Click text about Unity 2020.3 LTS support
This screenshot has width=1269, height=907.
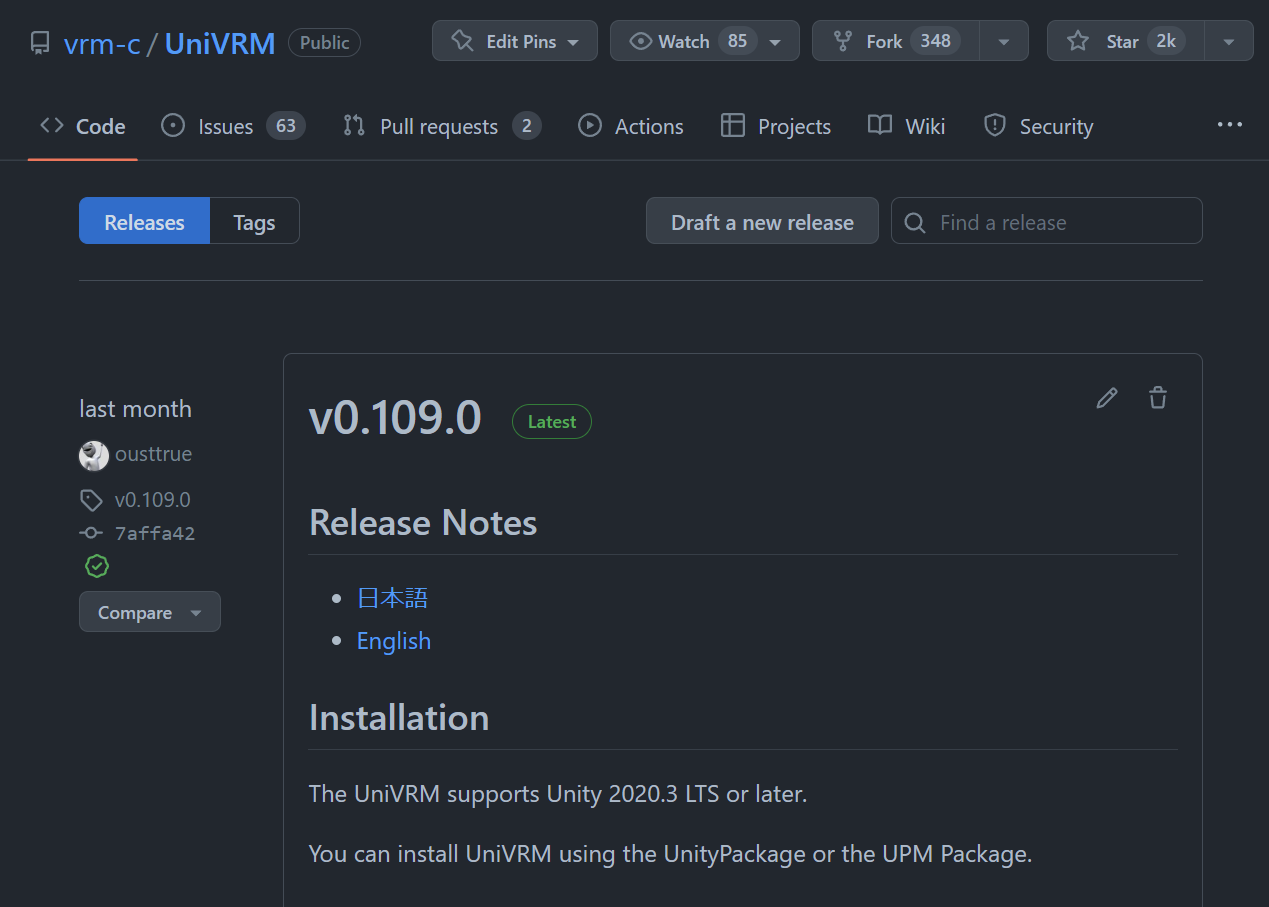click(558, 795)
